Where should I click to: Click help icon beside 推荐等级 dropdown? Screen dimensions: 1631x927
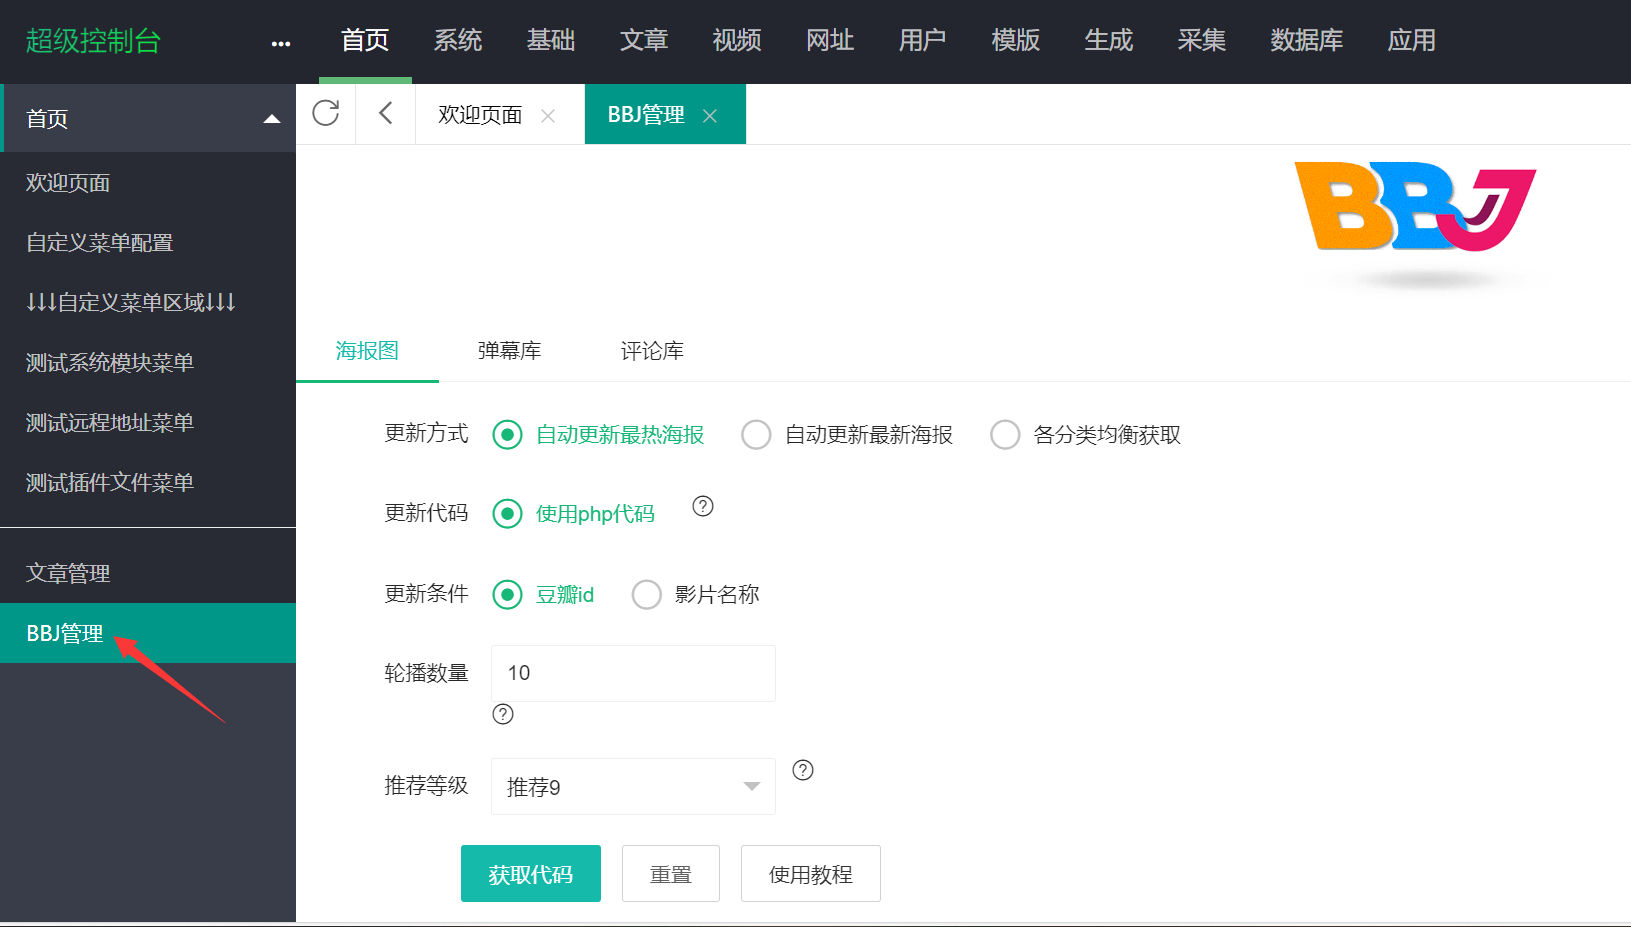(x=803, y=770)
